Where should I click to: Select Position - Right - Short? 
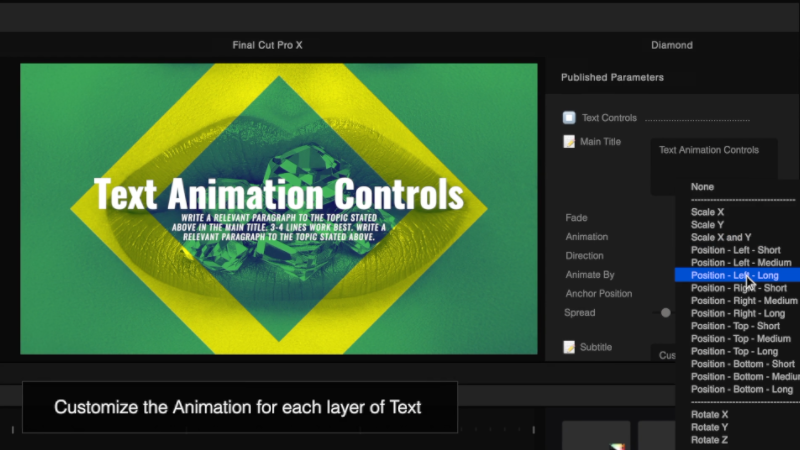(738, 288)
